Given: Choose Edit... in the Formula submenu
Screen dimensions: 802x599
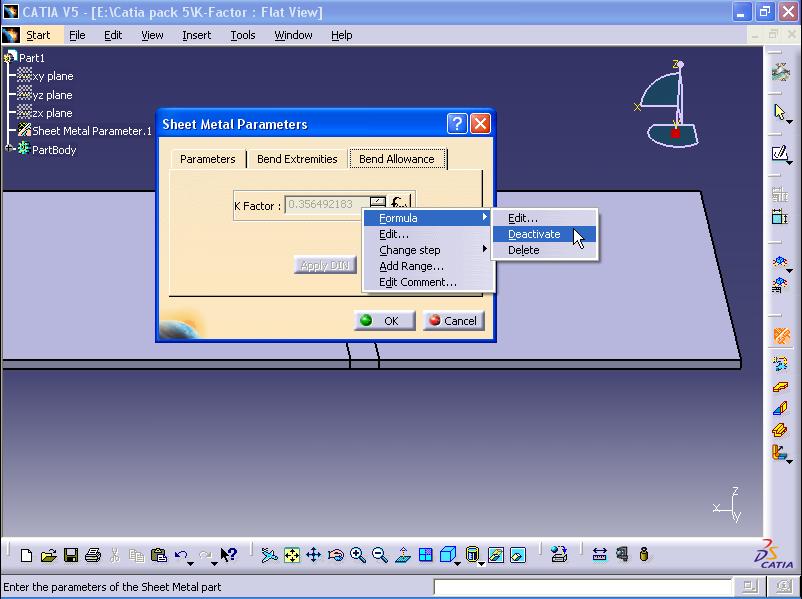Looking at the screenshot, I should [x=545, y=218].
